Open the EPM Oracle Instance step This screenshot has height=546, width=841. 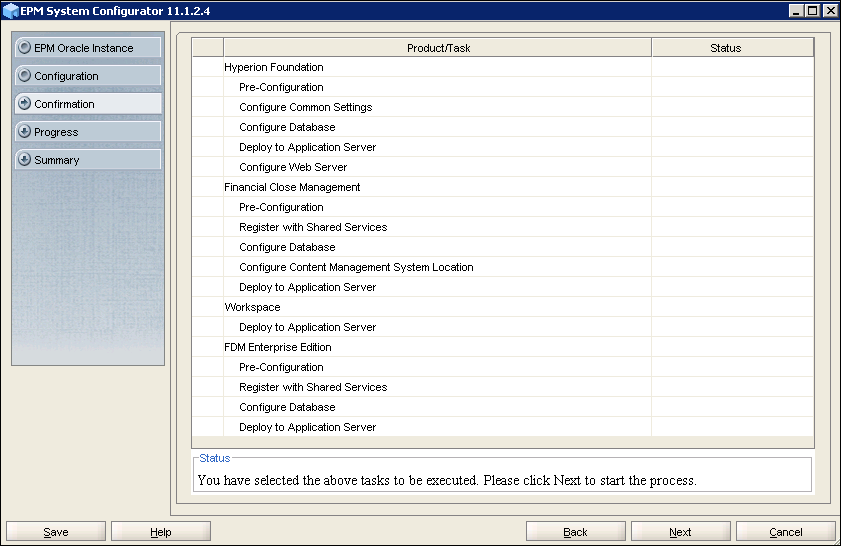pos(88,48)
